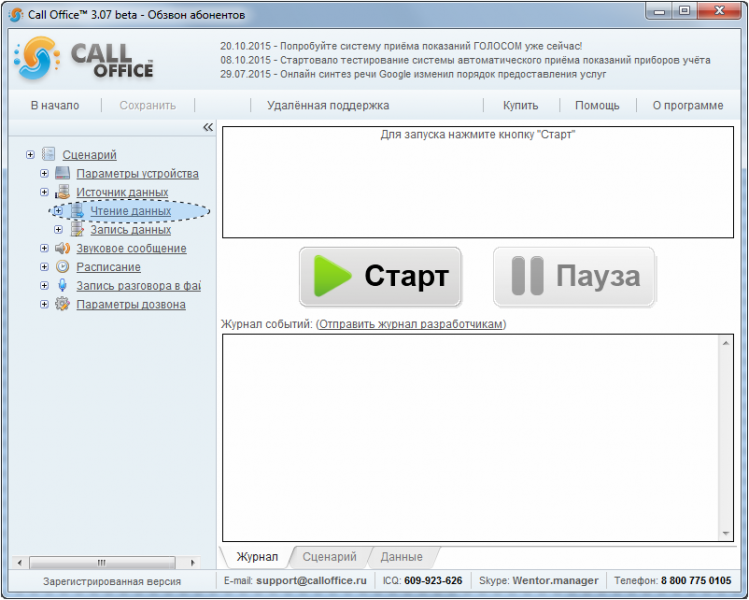Image resolution: width=749 pixels, height=600 pixels.
Task: Click the Пауза button
Action: click(574, 277)
